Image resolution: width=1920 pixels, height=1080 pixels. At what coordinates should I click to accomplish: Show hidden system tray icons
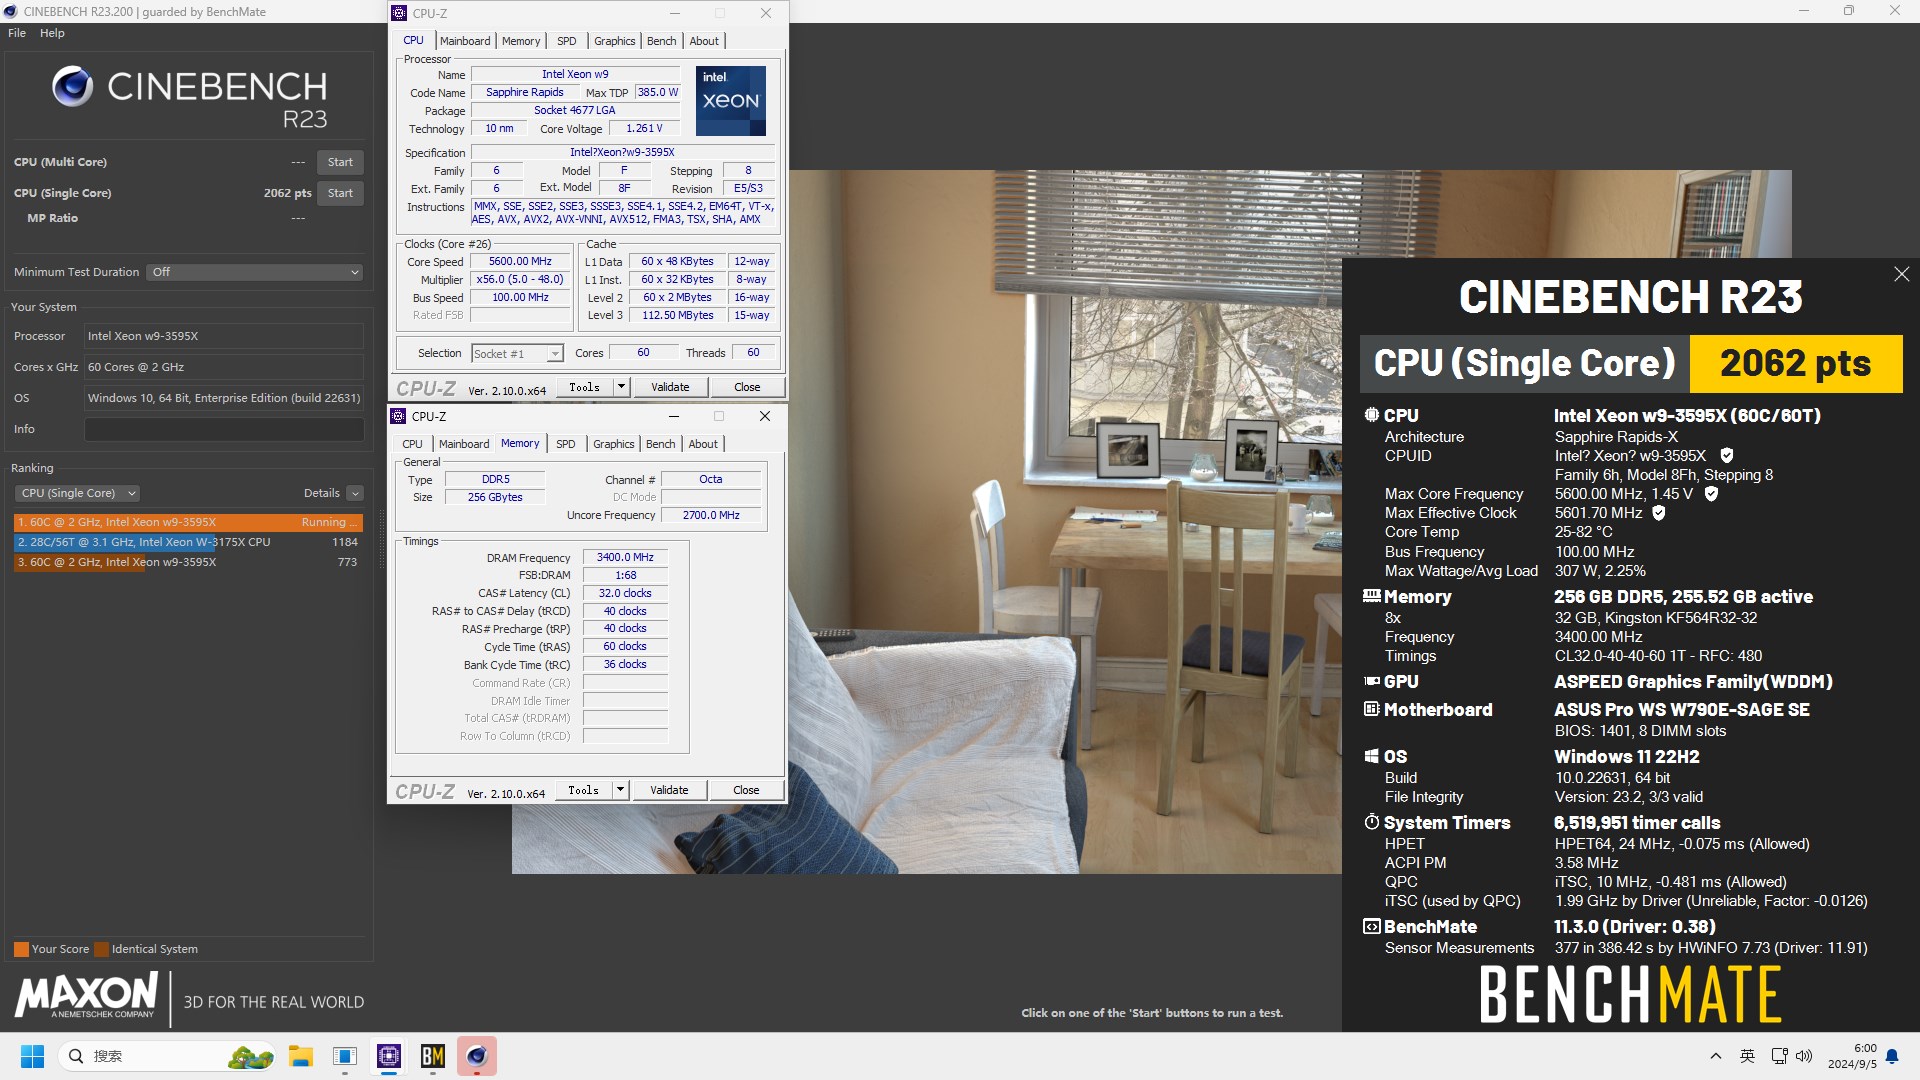click(x=1716, y=1056)
